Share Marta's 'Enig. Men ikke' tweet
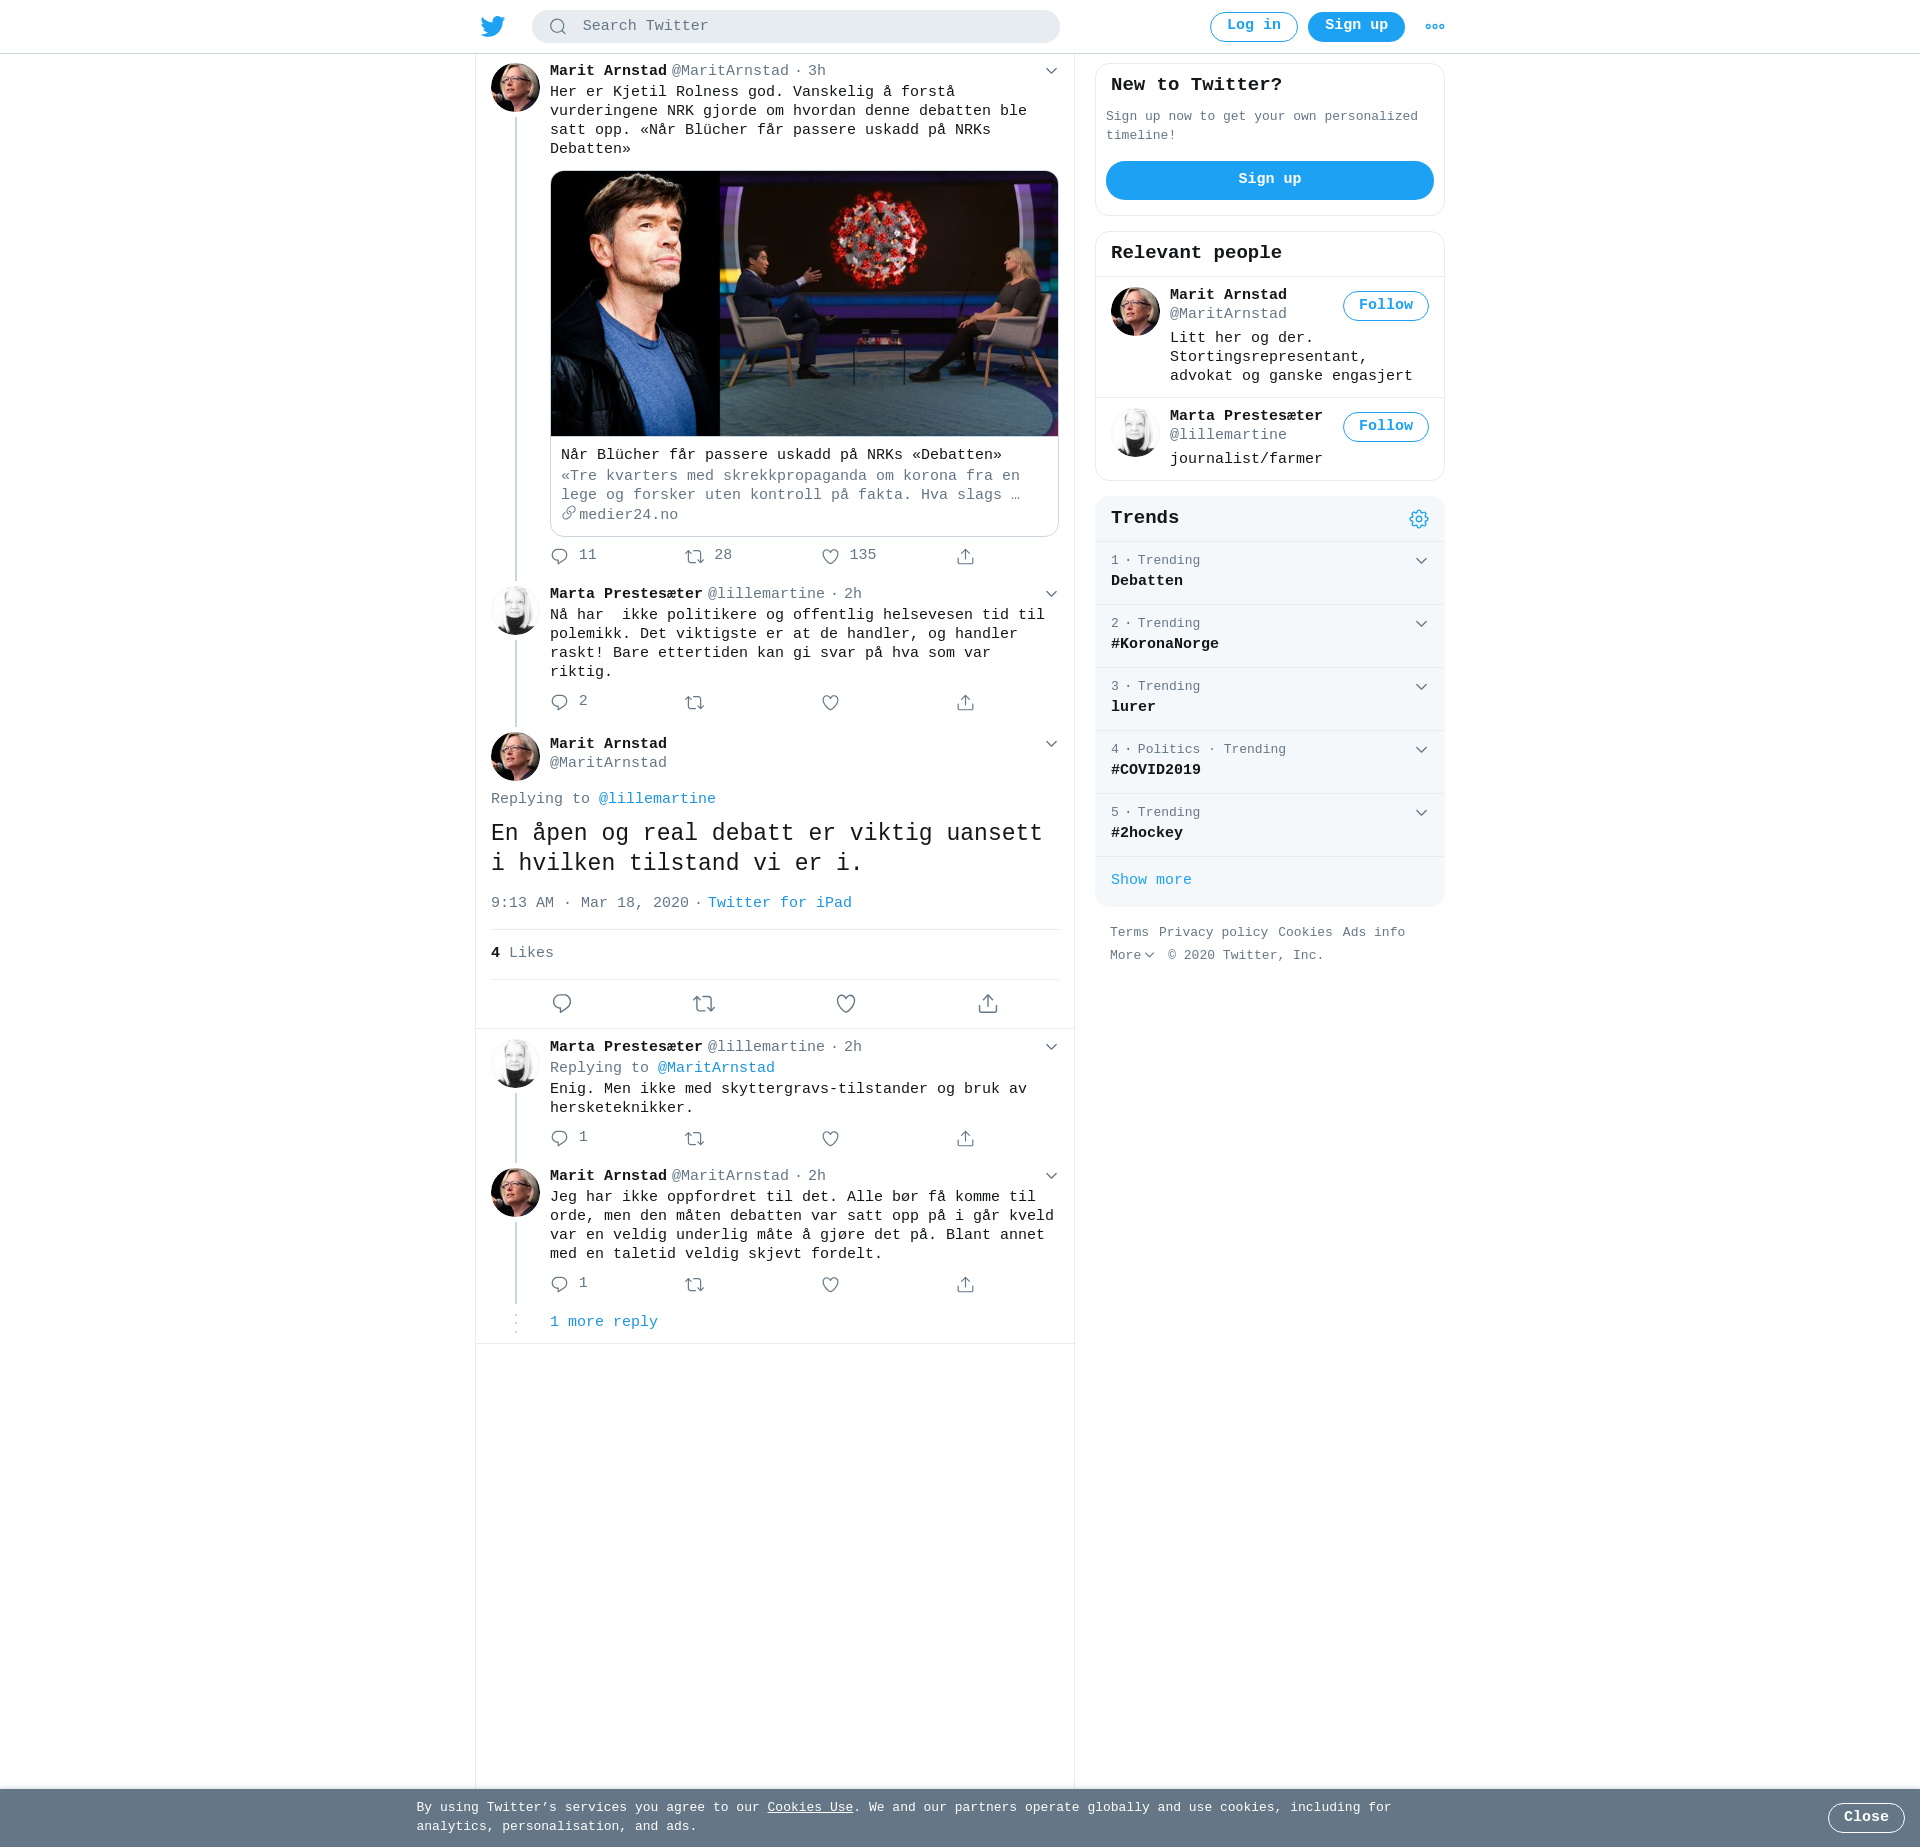The width and height of the screenshot is (1920, 1847). 965,1138
